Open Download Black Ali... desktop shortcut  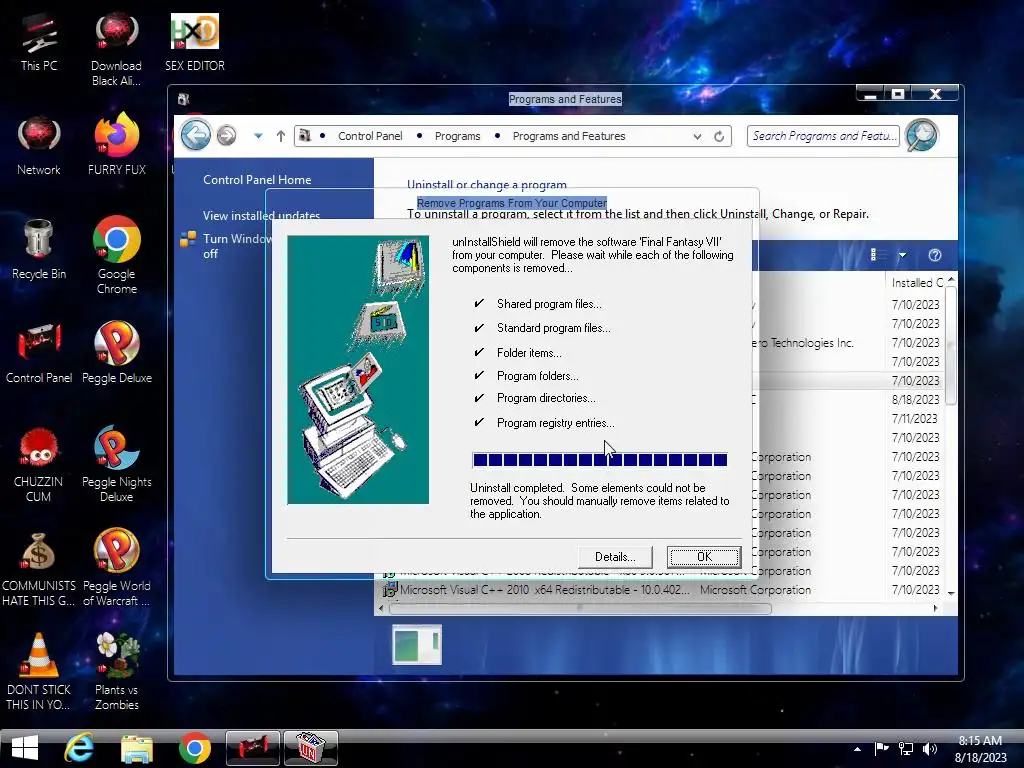[116, 50]
